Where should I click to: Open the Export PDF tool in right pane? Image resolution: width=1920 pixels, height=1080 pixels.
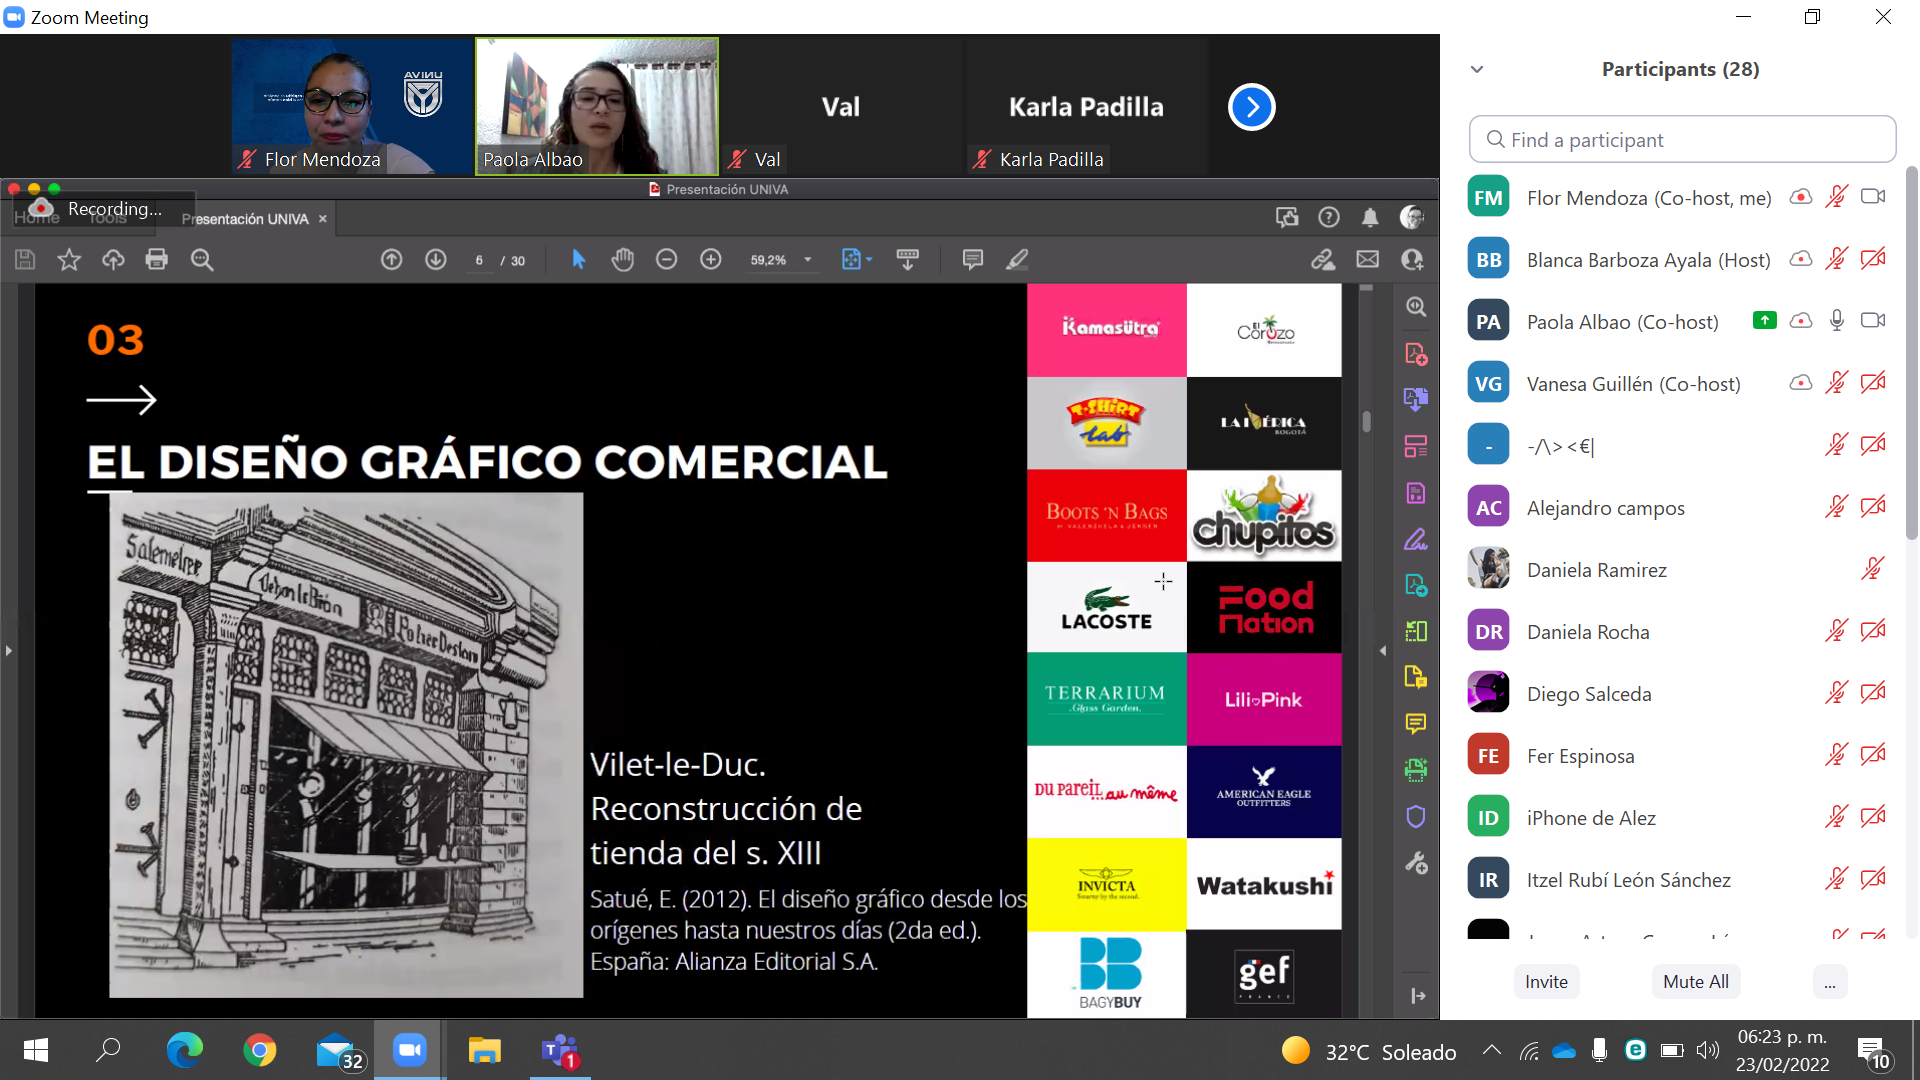click(1416, 400)
